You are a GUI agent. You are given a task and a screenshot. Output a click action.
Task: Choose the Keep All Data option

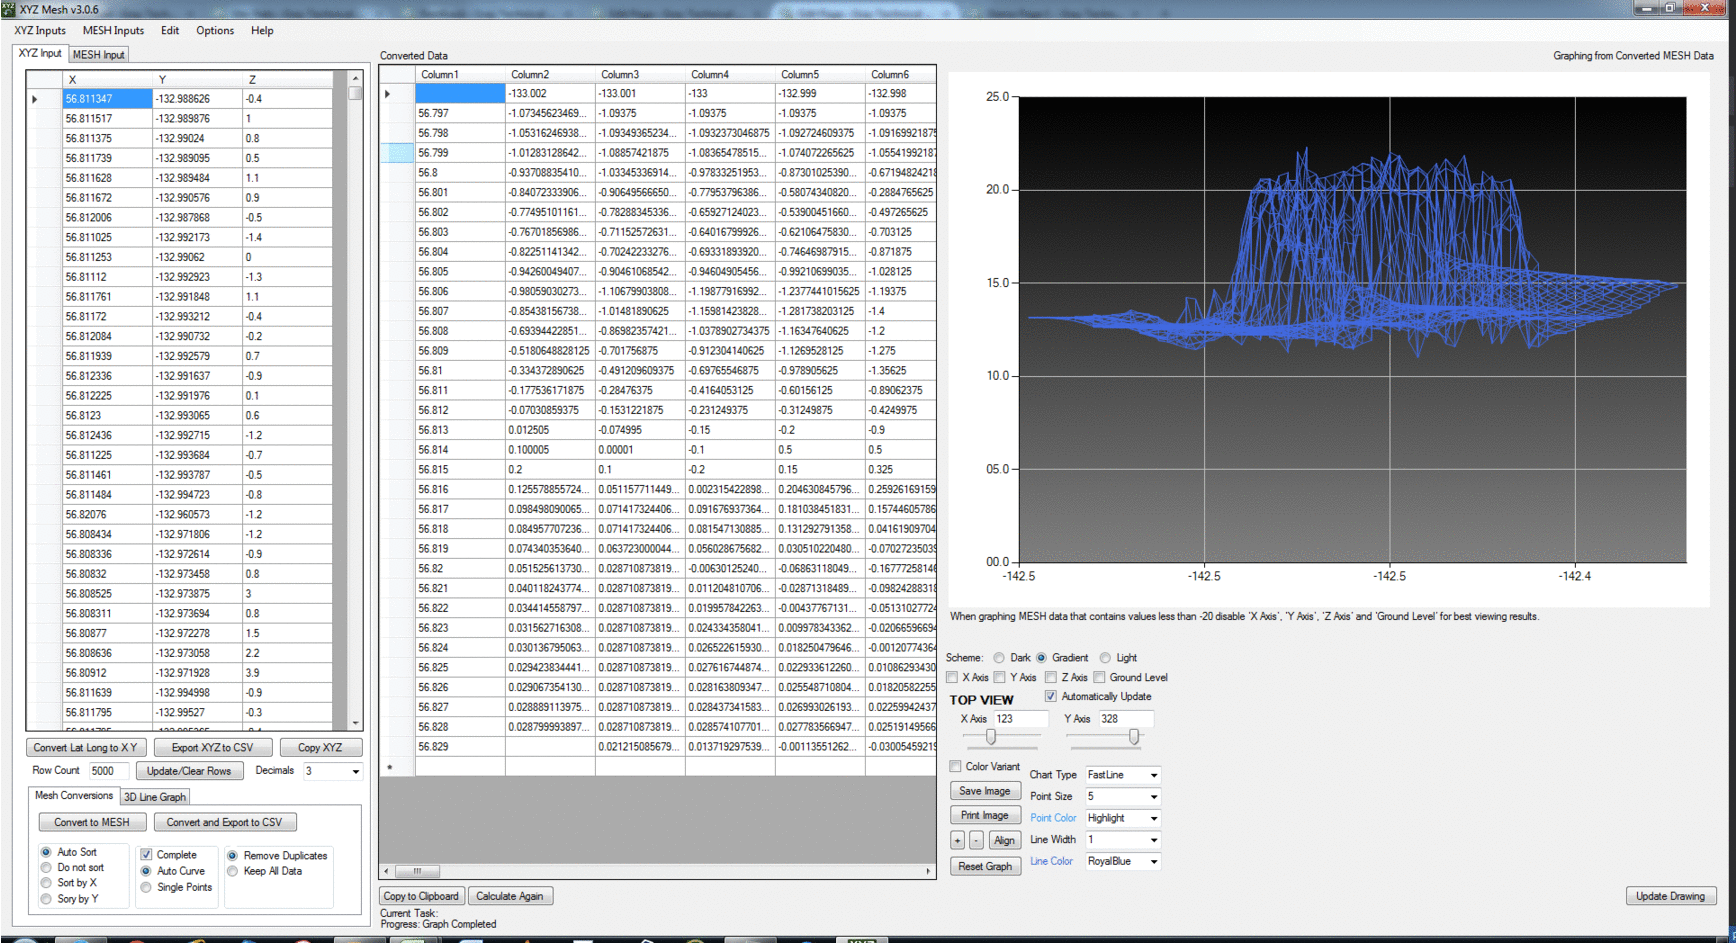[x=233, y=871]
